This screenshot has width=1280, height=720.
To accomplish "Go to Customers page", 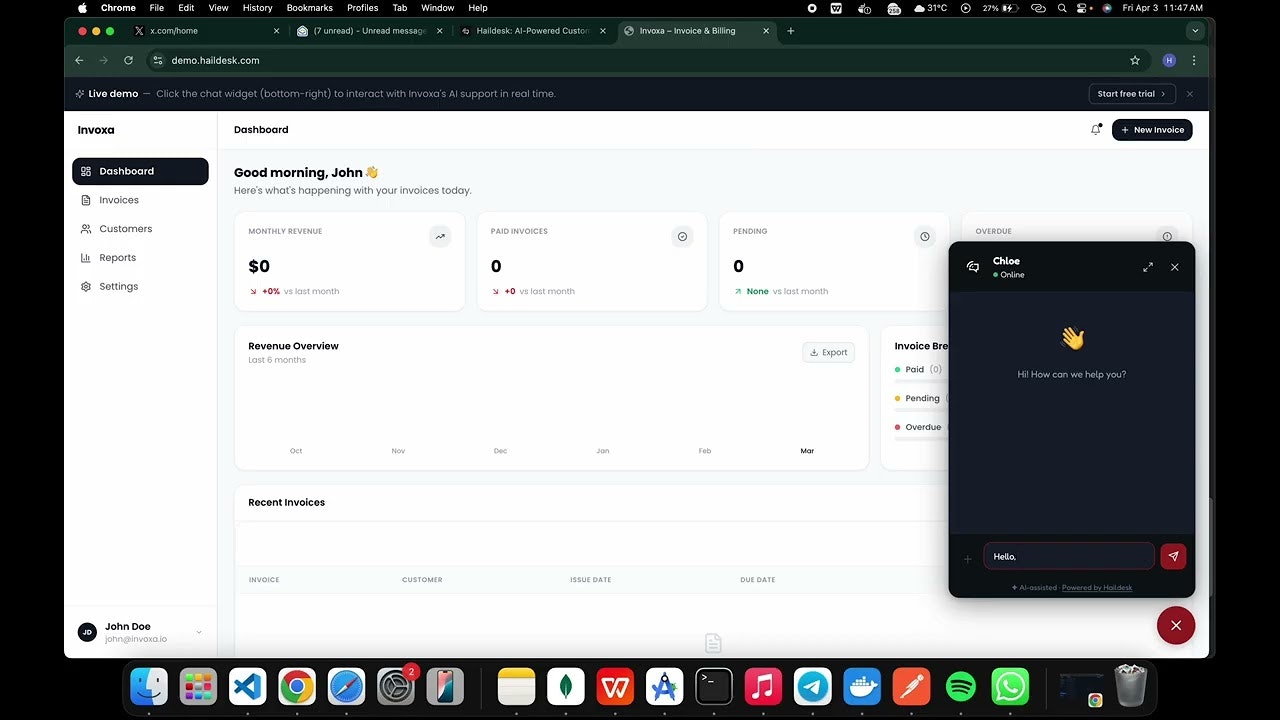I will (140, 229).
